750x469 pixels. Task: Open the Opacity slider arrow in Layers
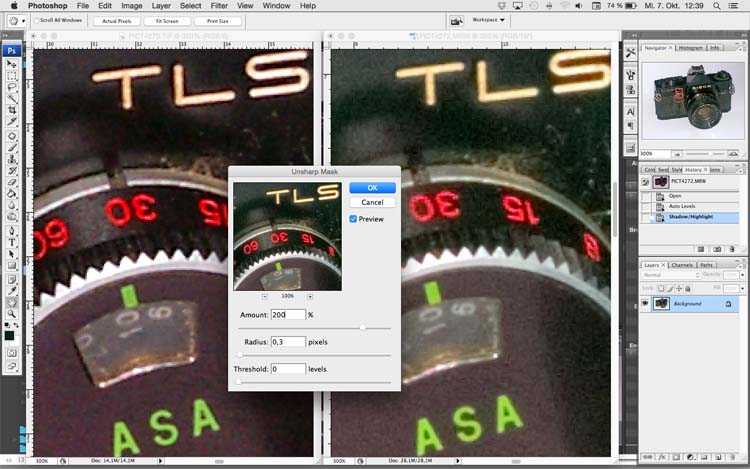[742, 275]
